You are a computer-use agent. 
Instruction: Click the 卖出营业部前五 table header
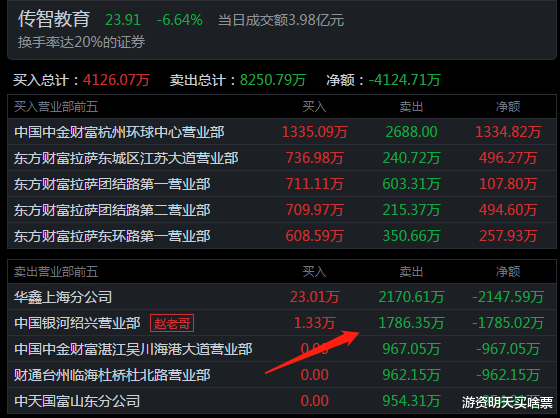point(56,272)
